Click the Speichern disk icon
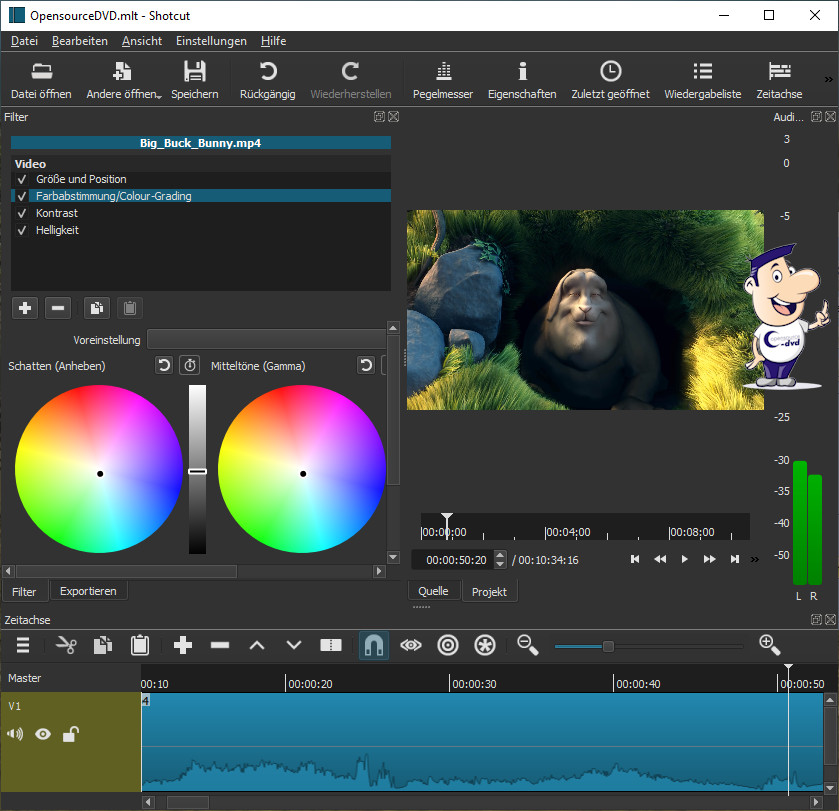Viewport: 839px width, 811px height. point(194,72)
